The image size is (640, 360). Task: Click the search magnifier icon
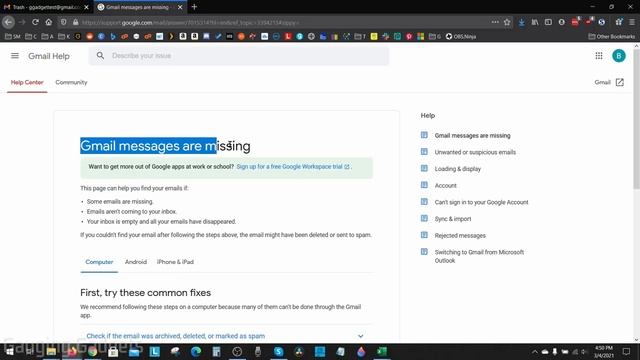100,56
